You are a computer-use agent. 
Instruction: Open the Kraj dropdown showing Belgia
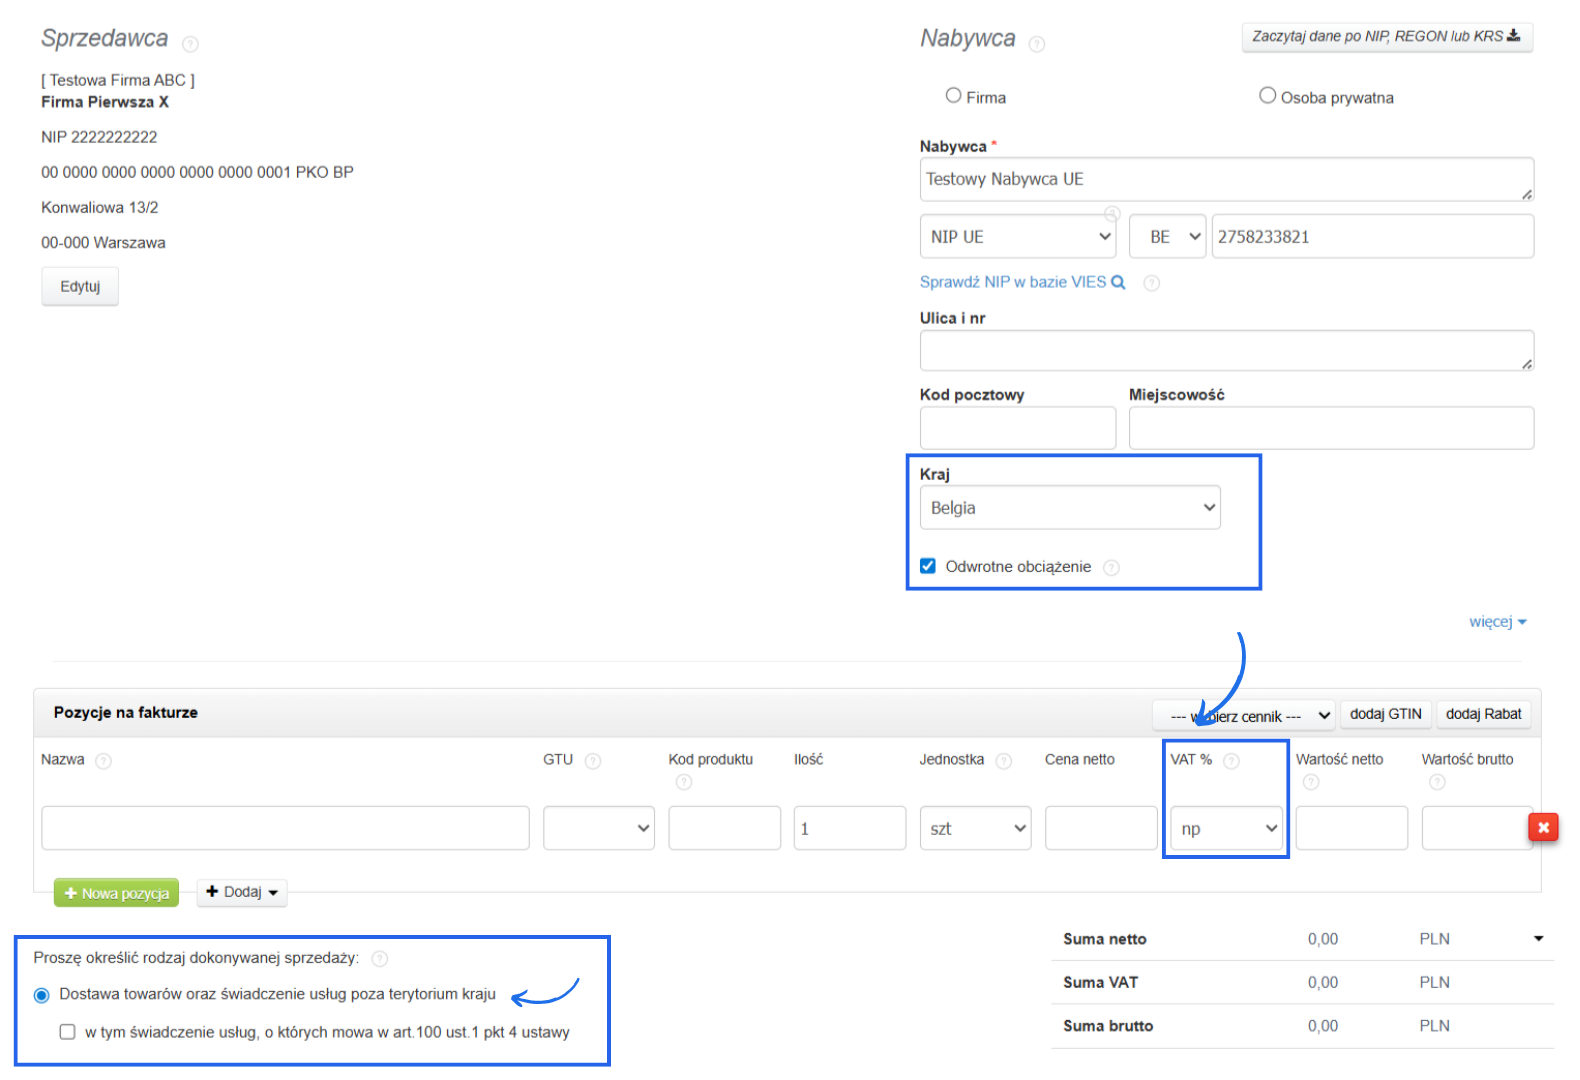[x=1069, y=508]
